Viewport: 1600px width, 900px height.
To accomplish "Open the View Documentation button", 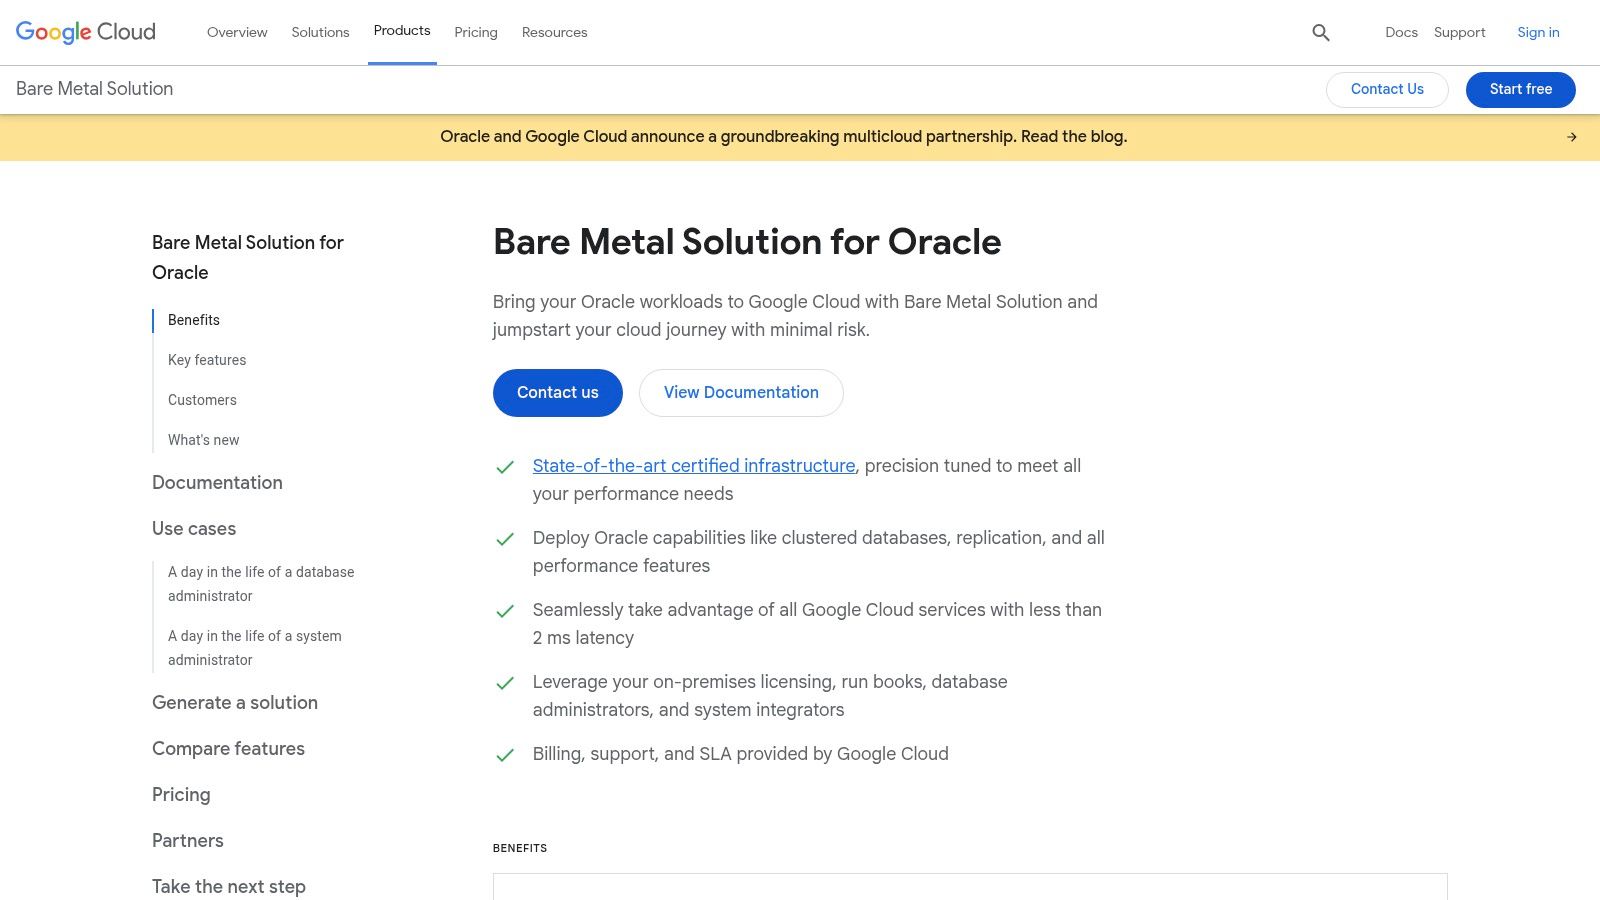I will point(741,393).
